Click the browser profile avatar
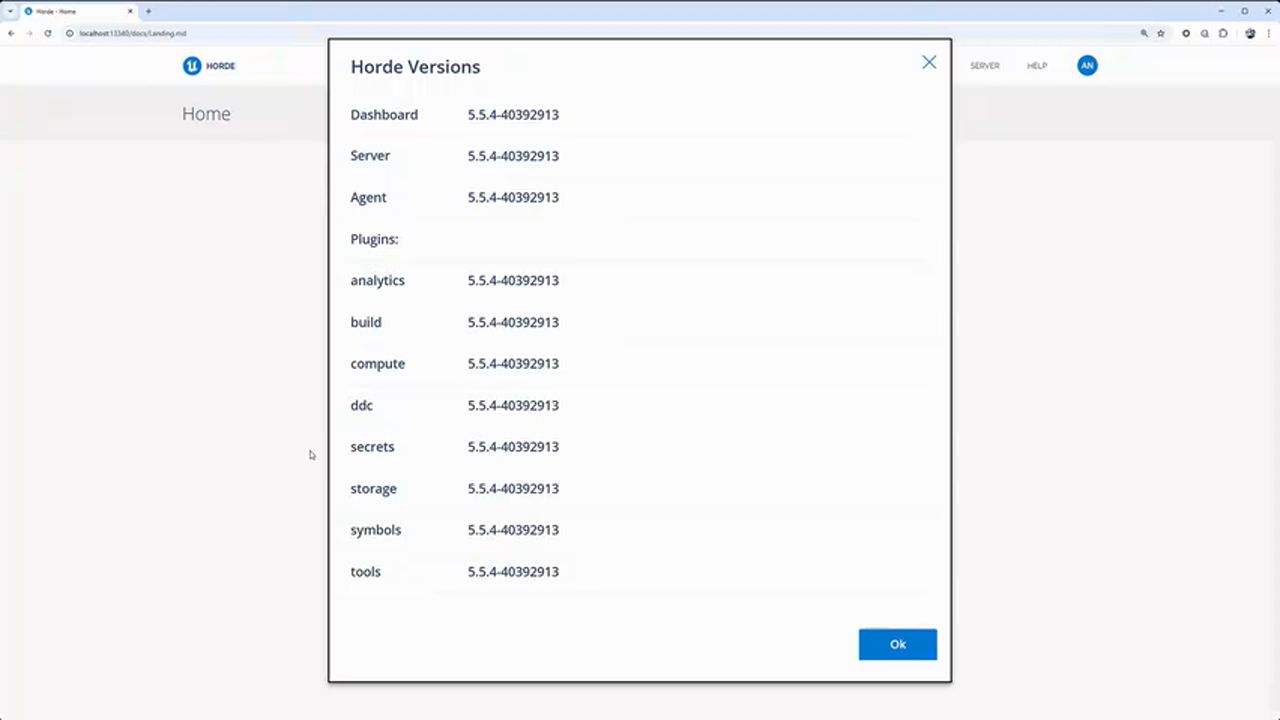The height and width of the screenshot is (720, 1280). tap(1250, 33)
